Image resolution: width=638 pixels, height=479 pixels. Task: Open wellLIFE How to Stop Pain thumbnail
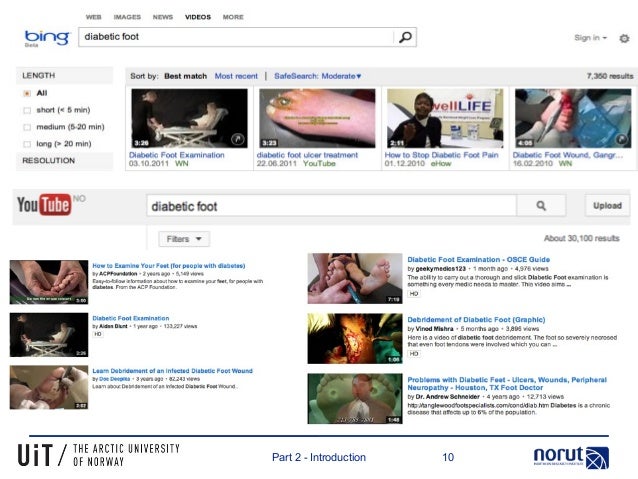pyautogui.click(x=445, y=118)
